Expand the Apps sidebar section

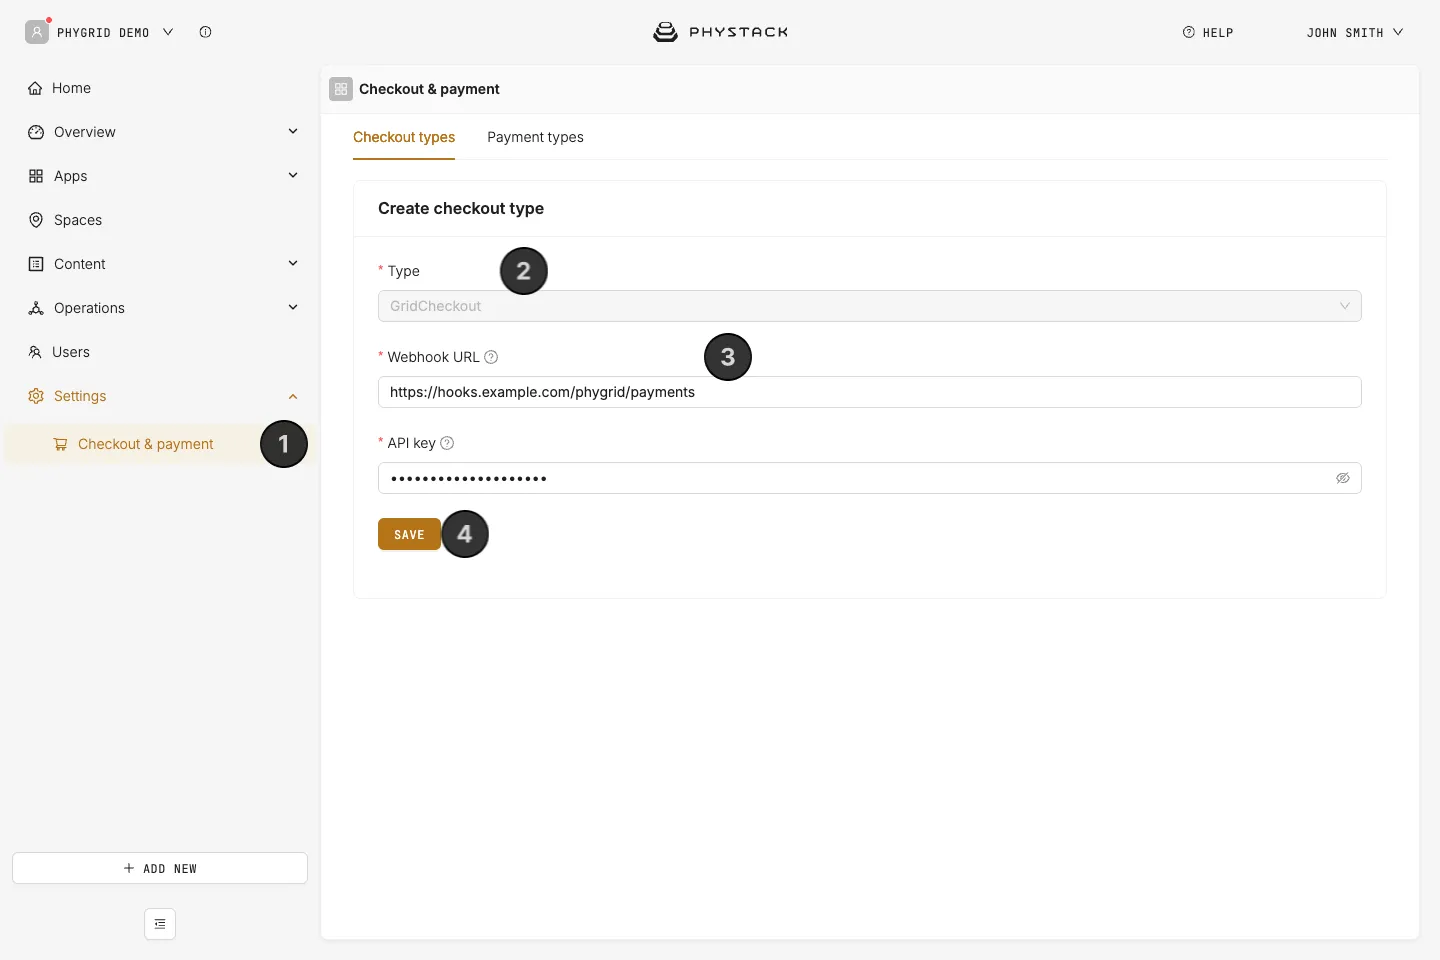[x=293, y=176]
